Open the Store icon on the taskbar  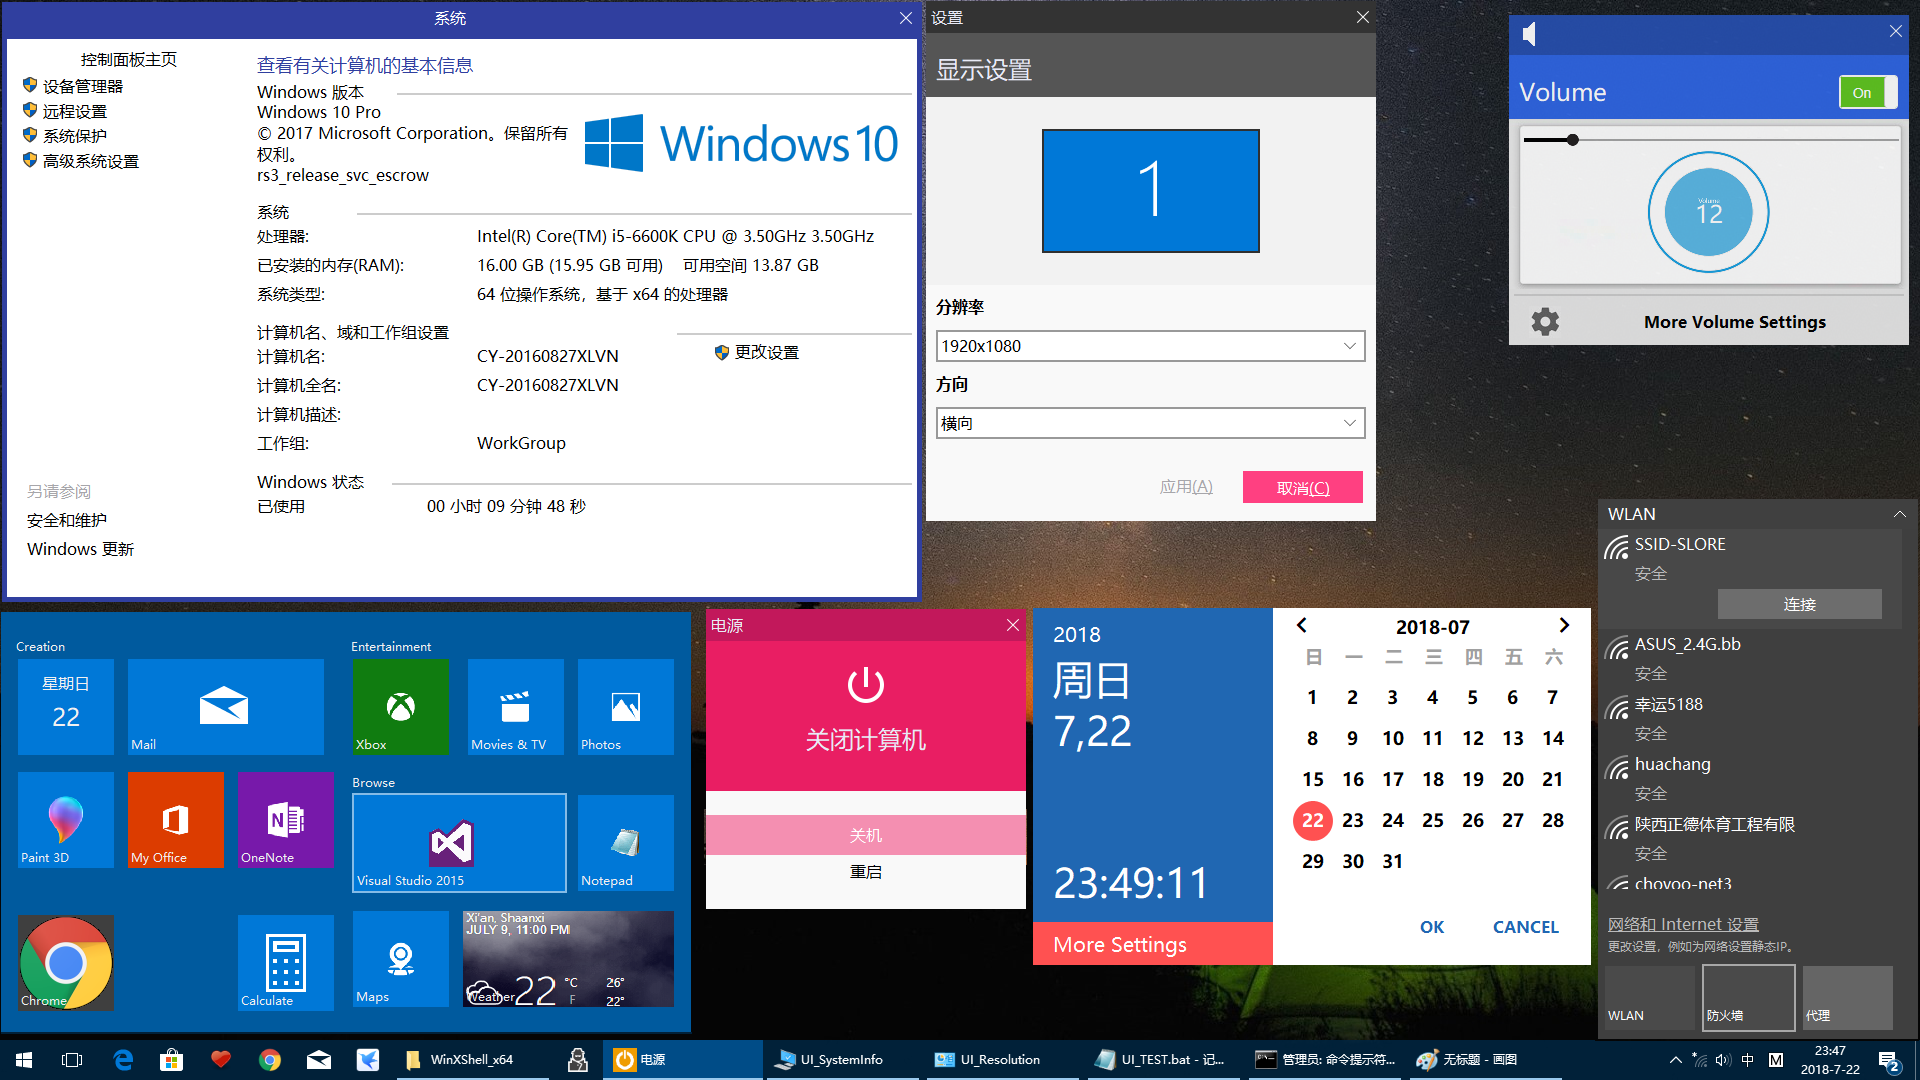pyautogui.click(x=172, y=1060)
